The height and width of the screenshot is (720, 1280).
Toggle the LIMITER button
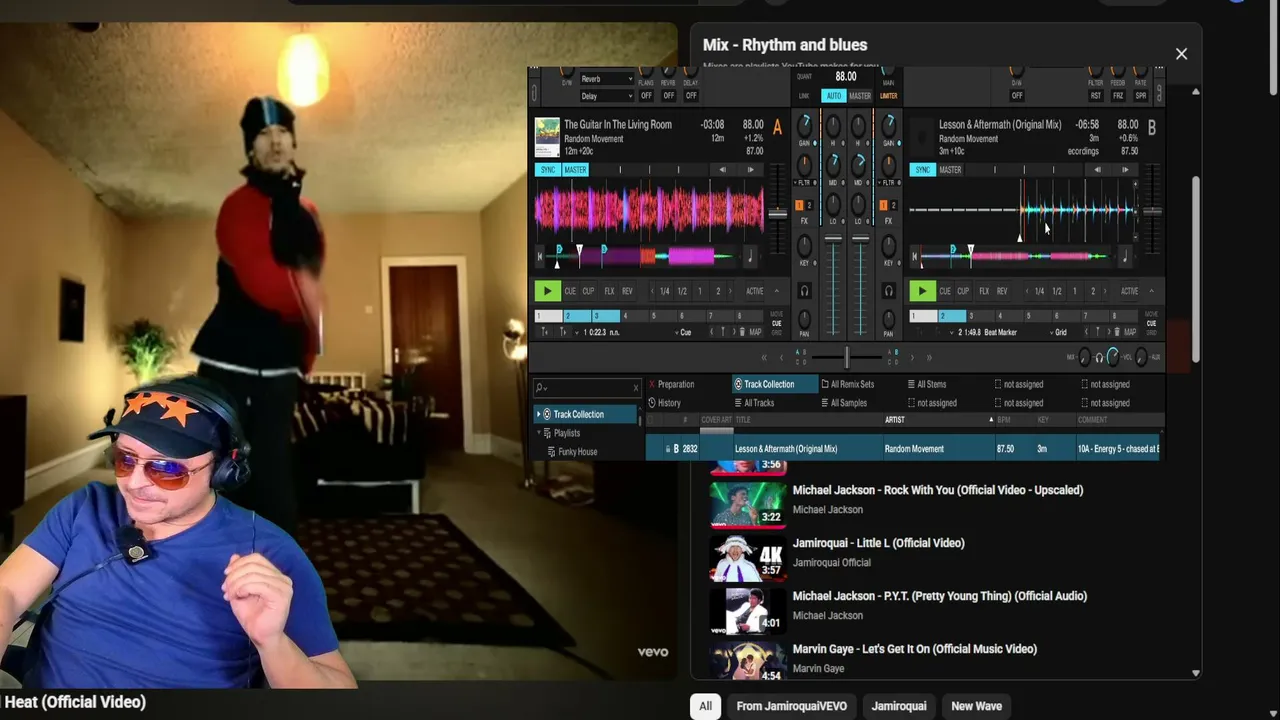click(x=888, y=96)
